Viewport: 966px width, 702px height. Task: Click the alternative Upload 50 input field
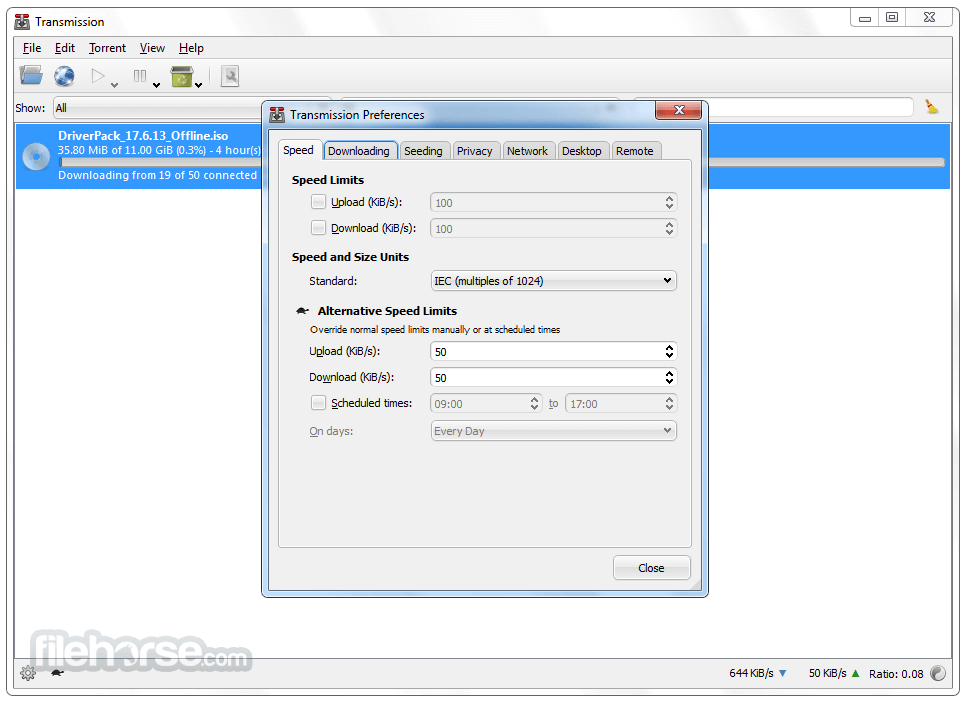tap(553, 351)
